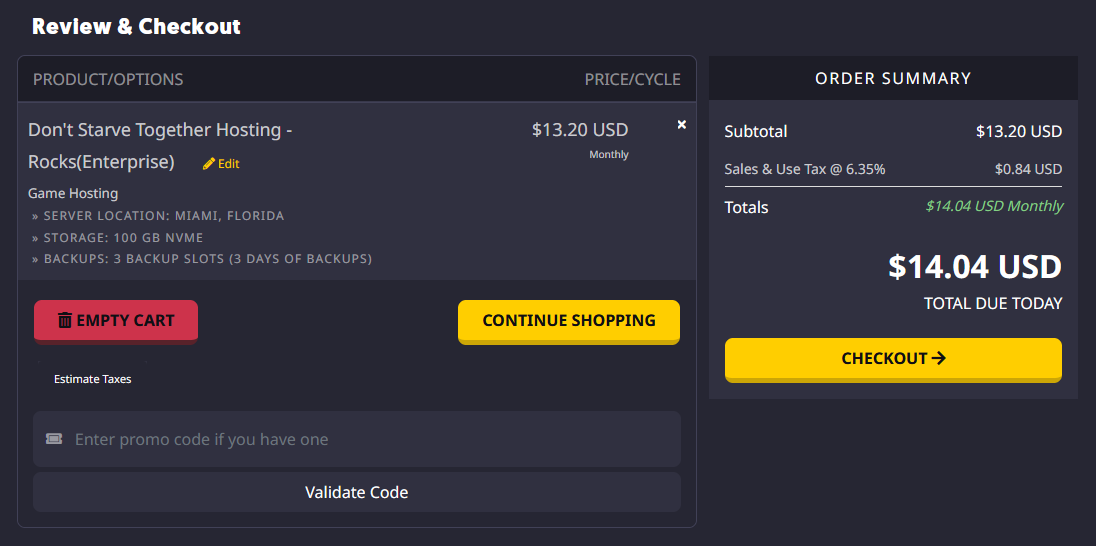
Task: Click the Storage: 100 GB NVMe option line
Action: click(x=117, y=237)
